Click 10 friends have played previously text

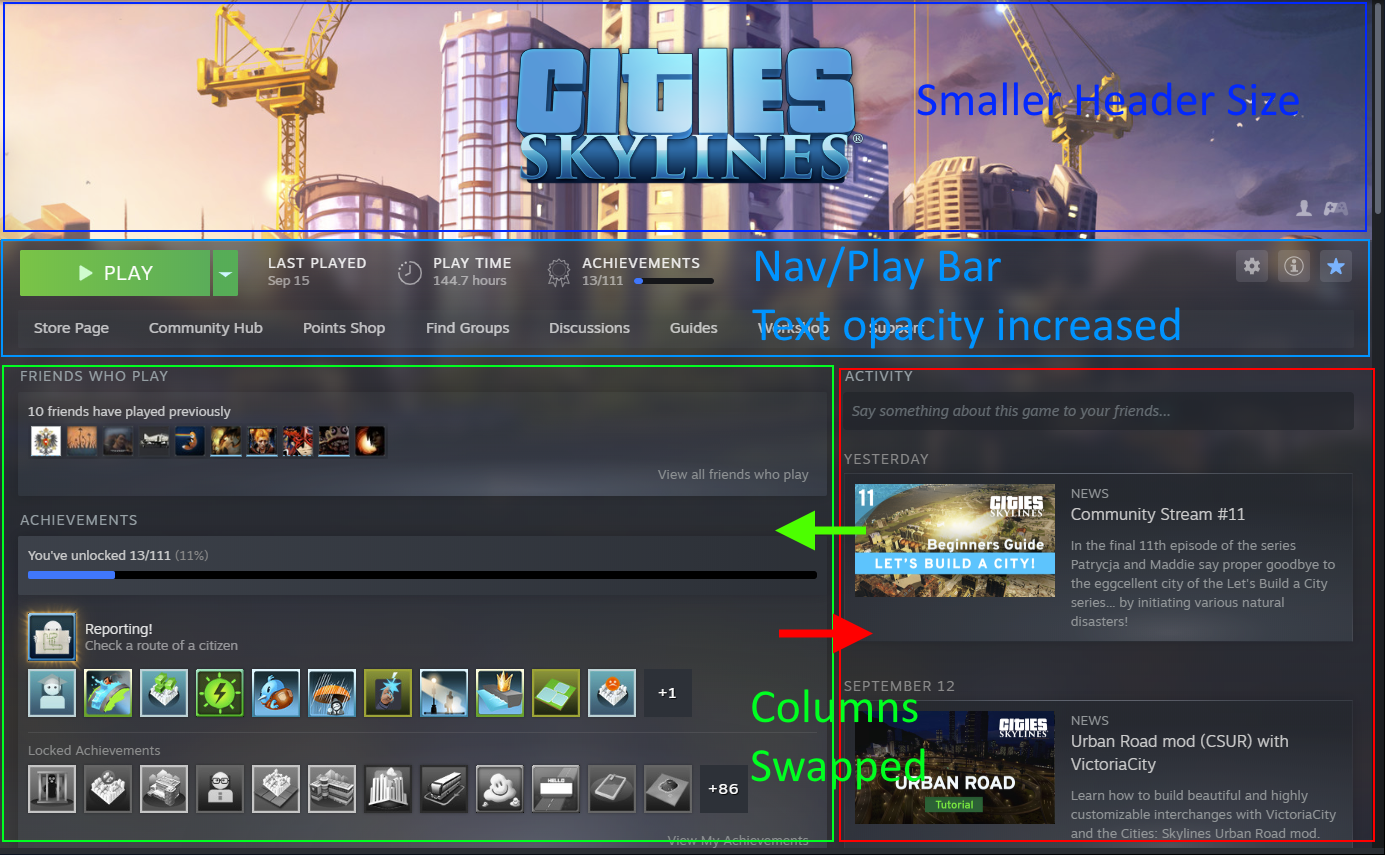[129, 411]
